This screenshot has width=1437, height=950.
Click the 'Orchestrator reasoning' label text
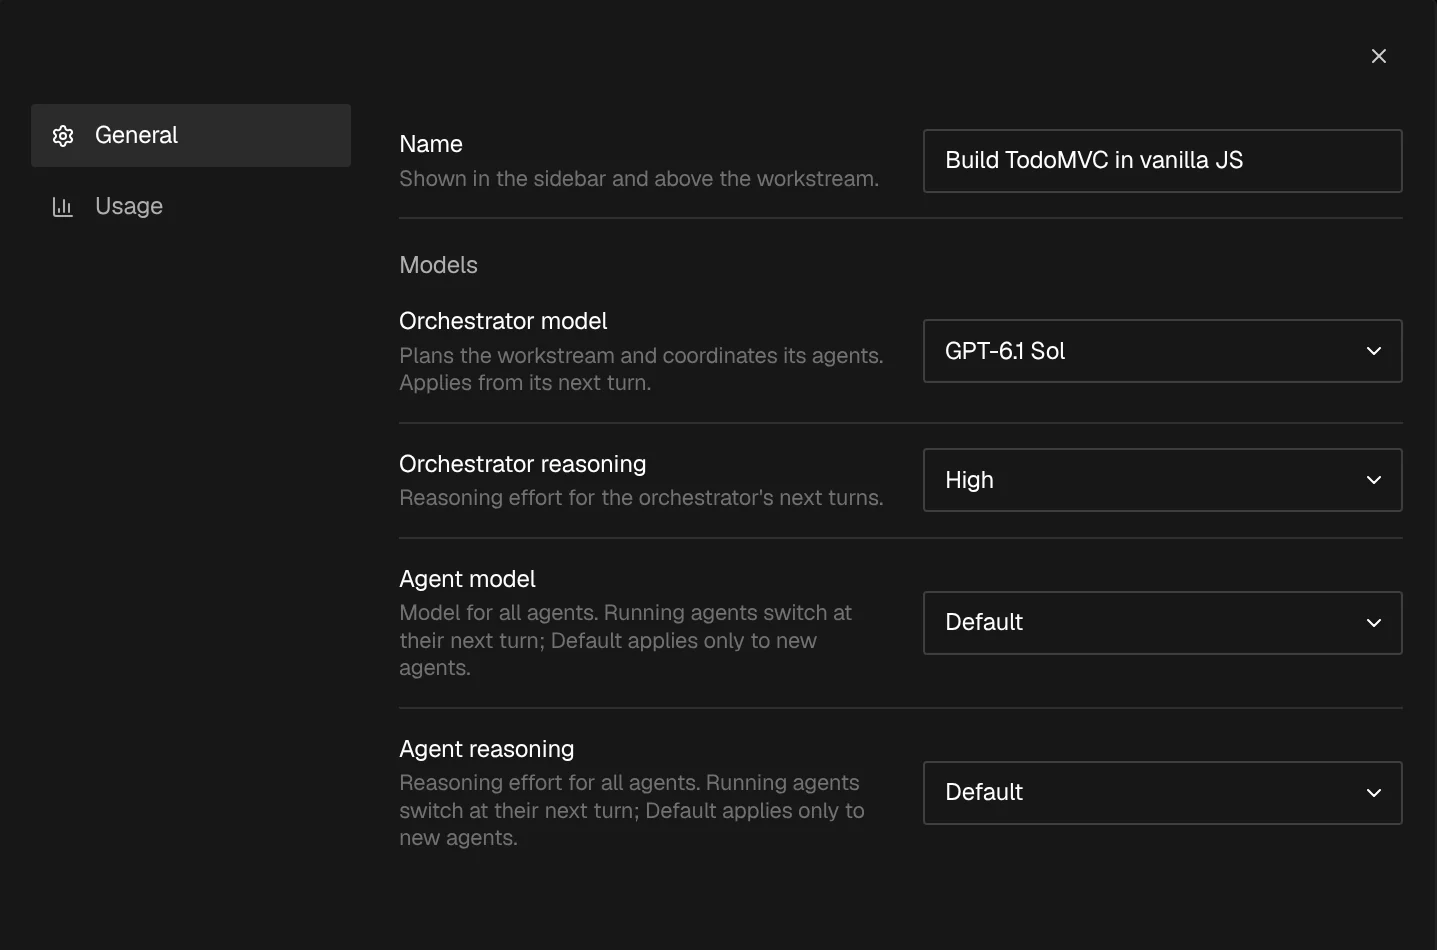(x=522, y=464)
